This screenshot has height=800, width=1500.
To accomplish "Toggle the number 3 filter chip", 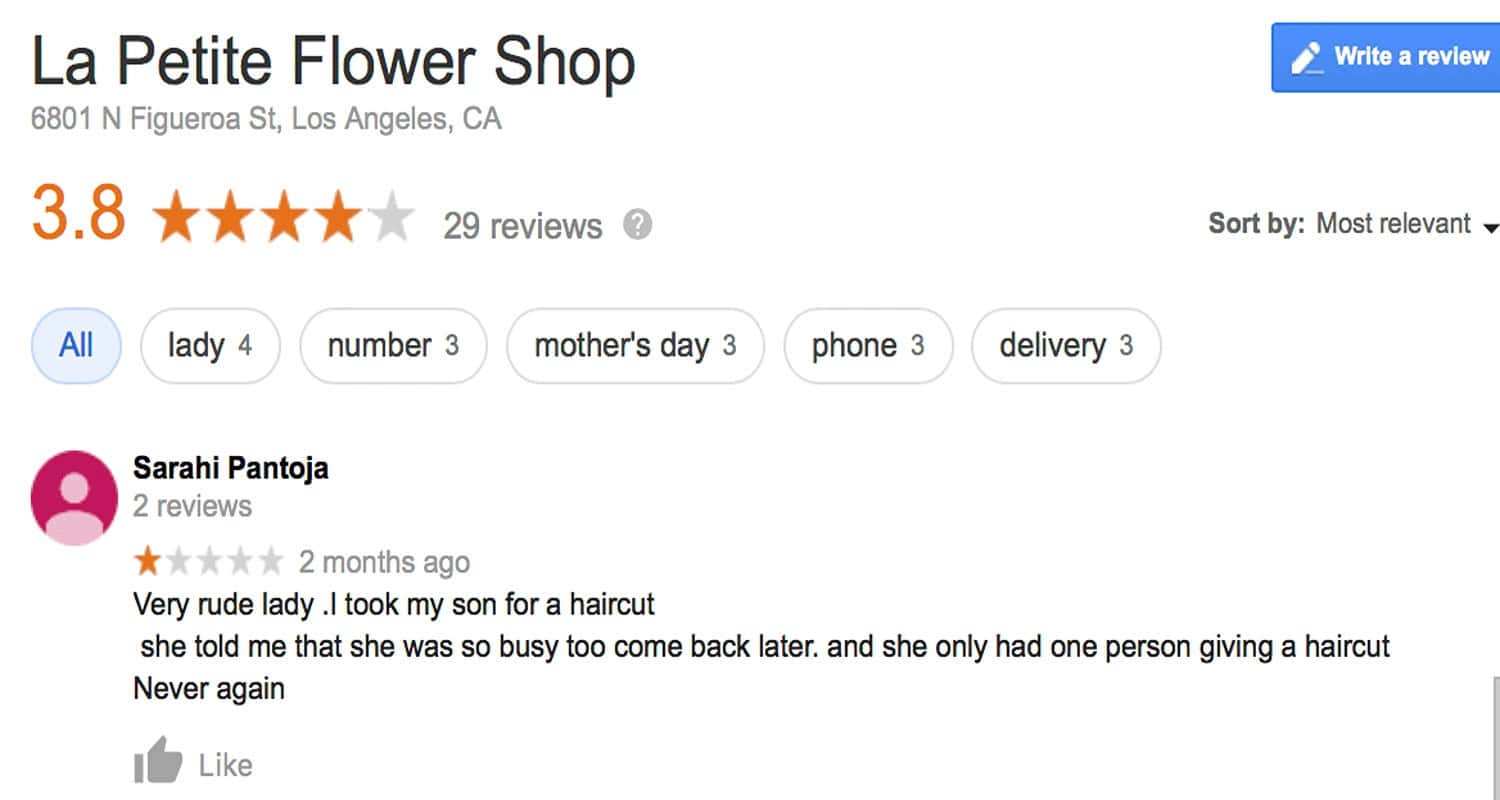I will [393, 346].
